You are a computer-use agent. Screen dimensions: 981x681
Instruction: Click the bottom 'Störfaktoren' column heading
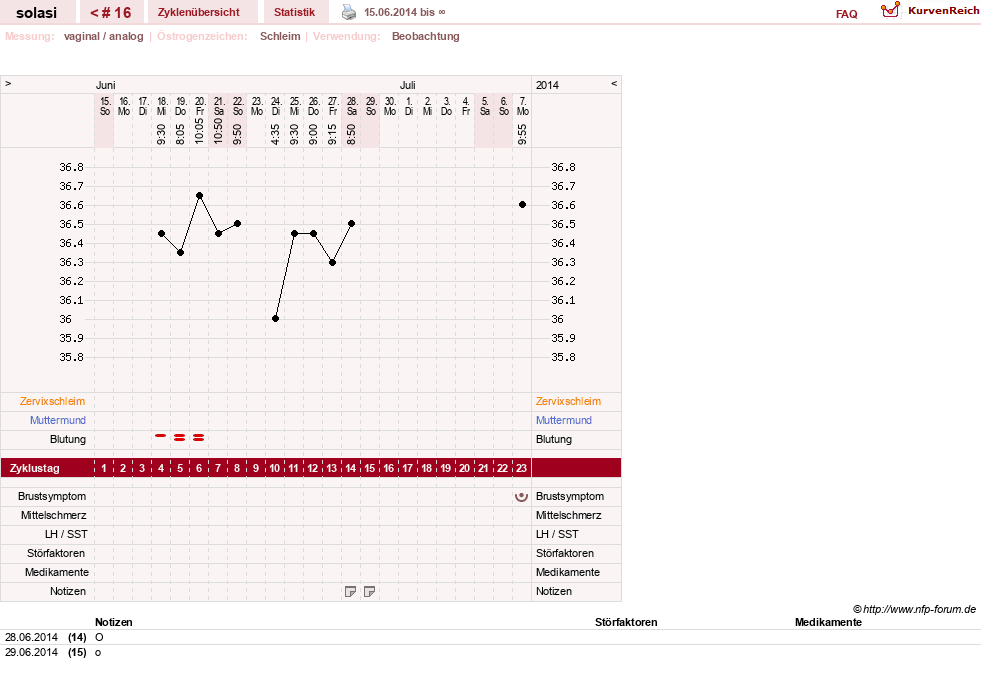pyautogui.click(x=626, y=622)
